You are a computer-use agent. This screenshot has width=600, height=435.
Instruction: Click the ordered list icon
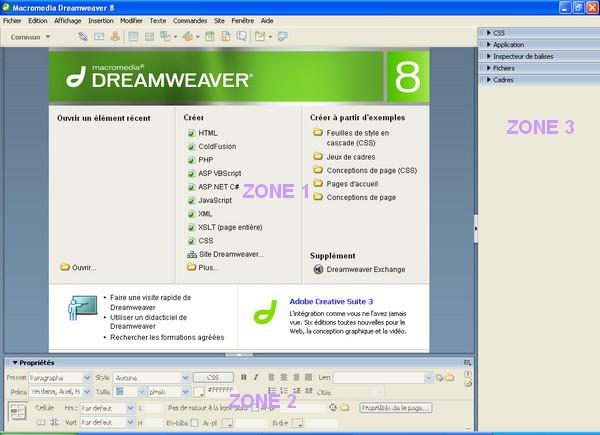click(284, 391)
